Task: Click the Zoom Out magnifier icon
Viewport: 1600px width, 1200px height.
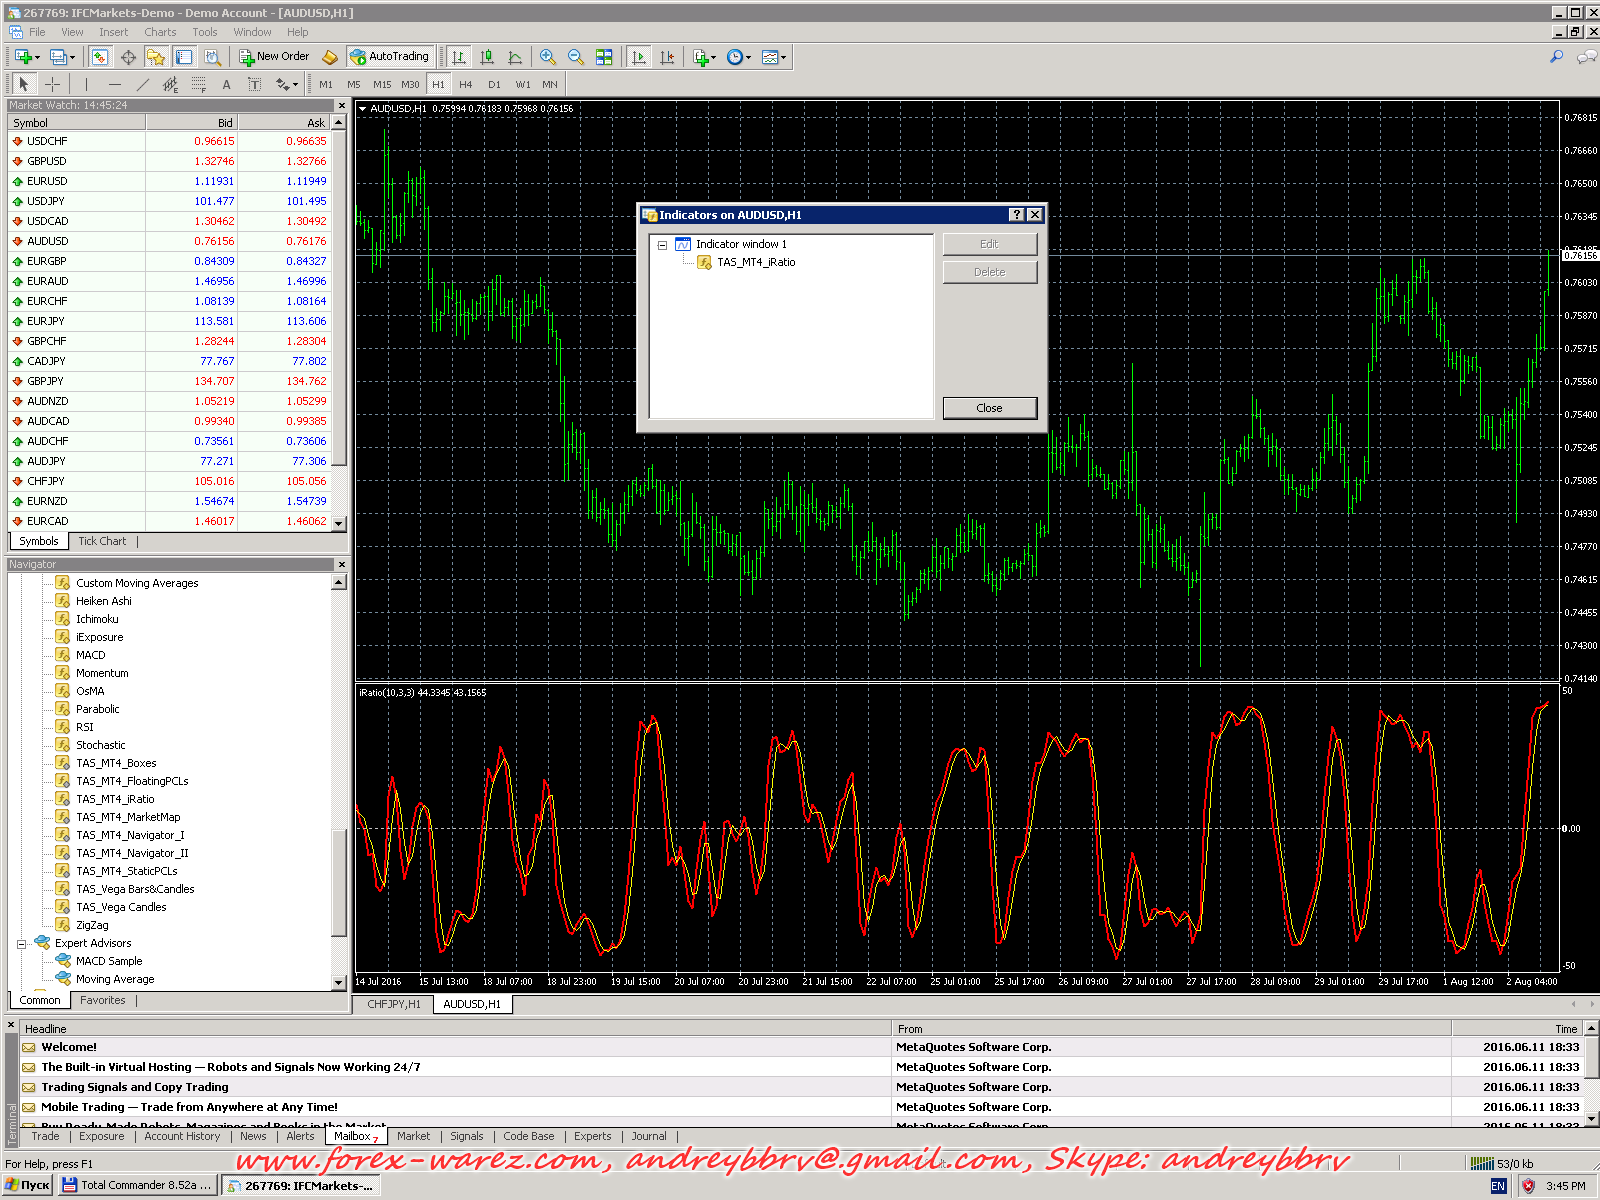Action: click(x=575, y=57)
